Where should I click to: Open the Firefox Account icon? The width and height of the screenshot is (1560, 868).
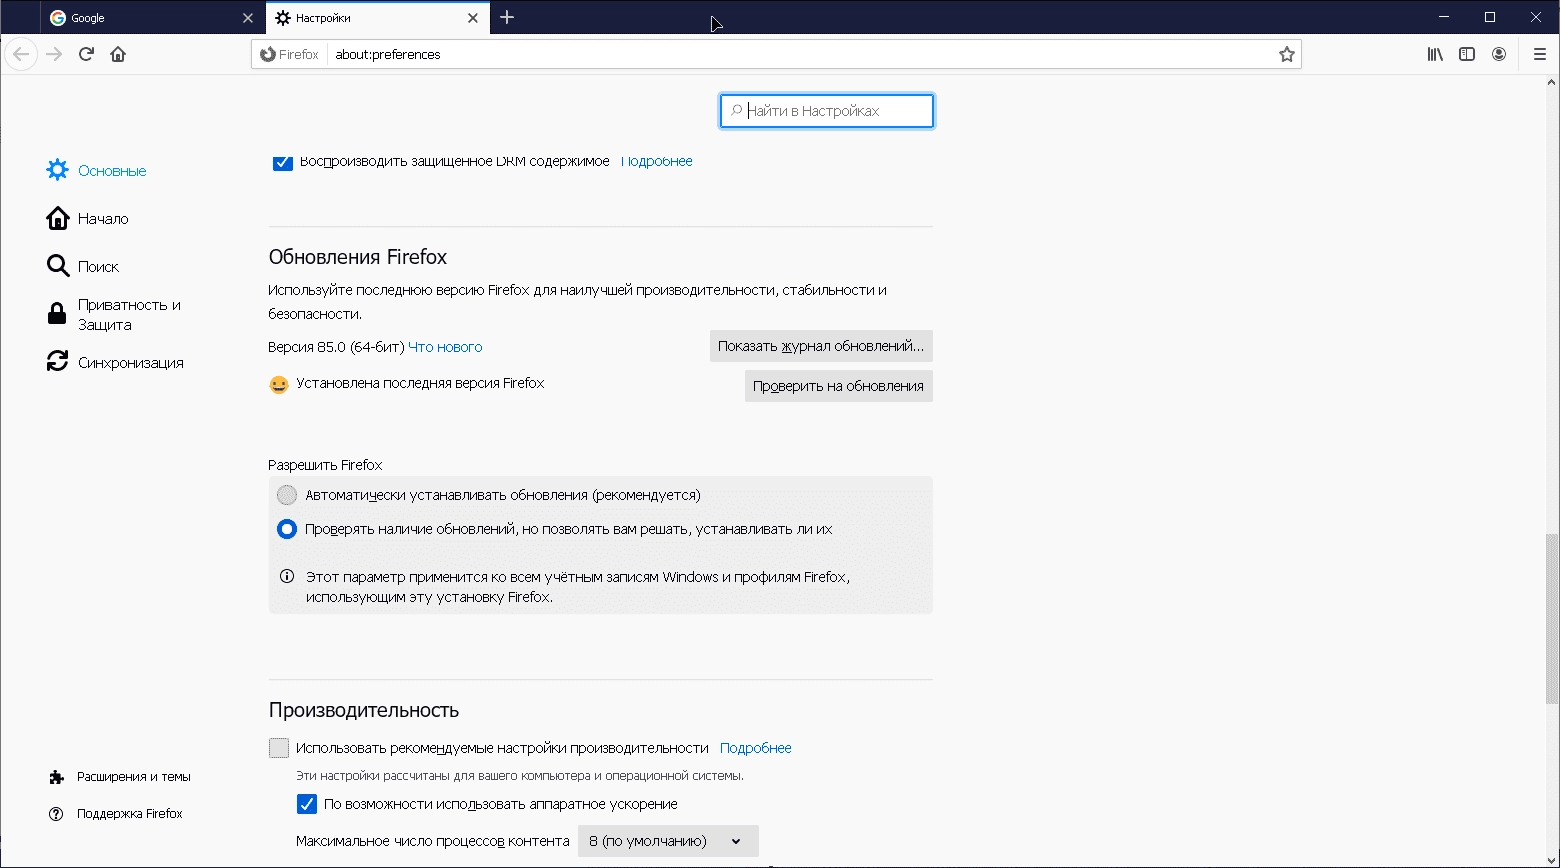pos(1499,54)
